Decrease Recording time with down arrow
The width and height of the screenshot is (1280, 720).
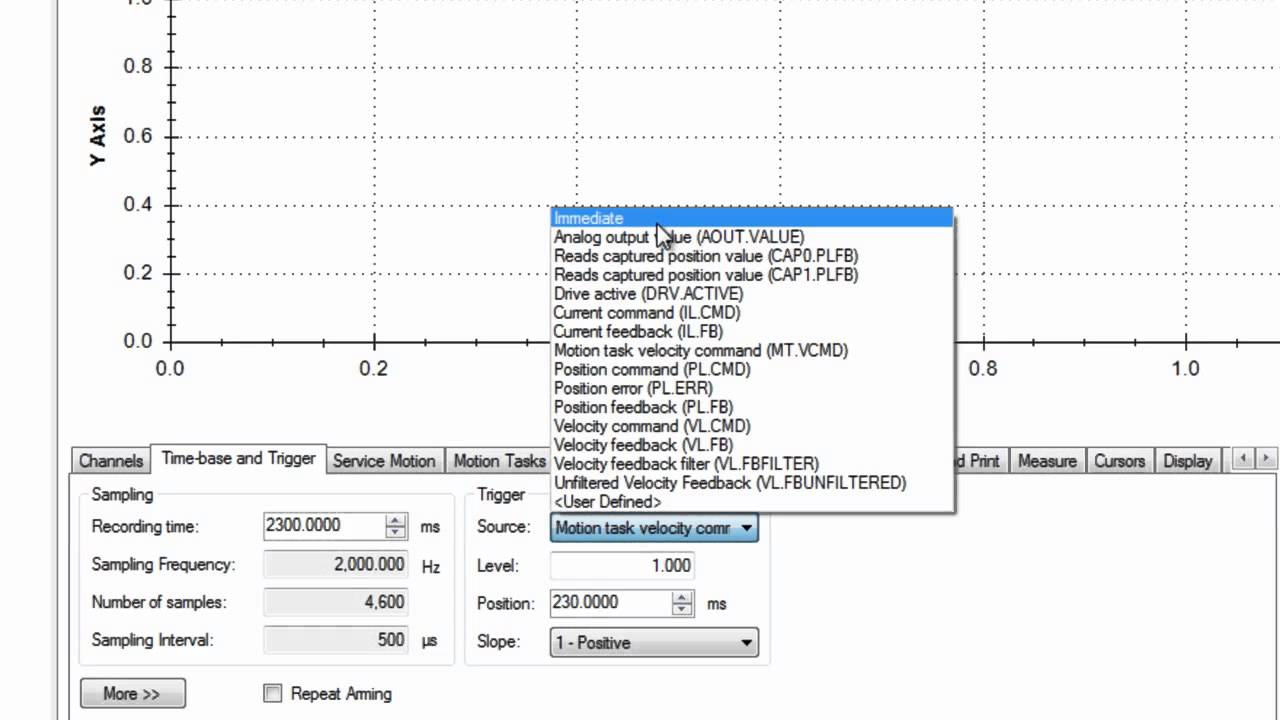coord(396,533)
